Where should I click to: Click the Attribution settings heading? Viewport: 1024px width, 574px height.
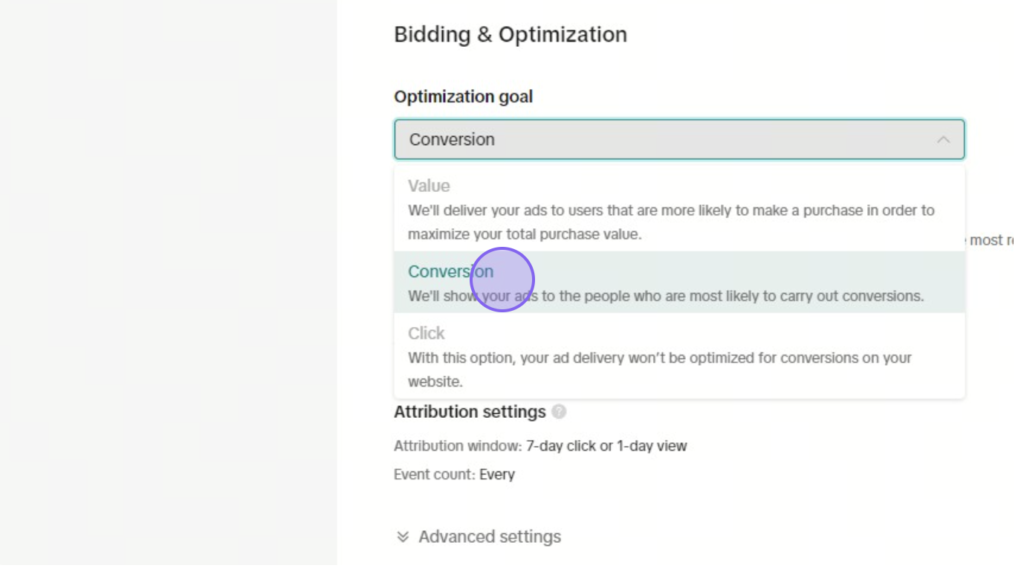point(470,412)
